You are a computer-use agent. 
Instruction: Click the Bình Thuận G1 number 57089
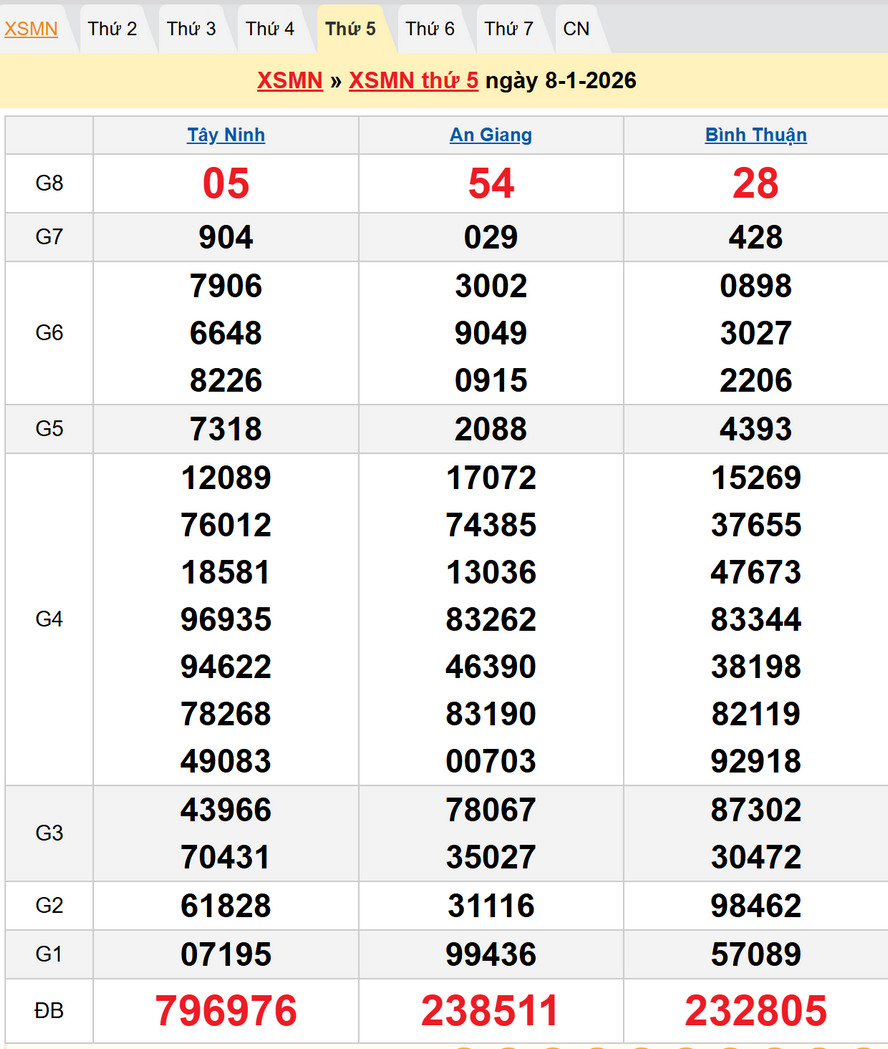pyautogui.click(x=756, y=954)
